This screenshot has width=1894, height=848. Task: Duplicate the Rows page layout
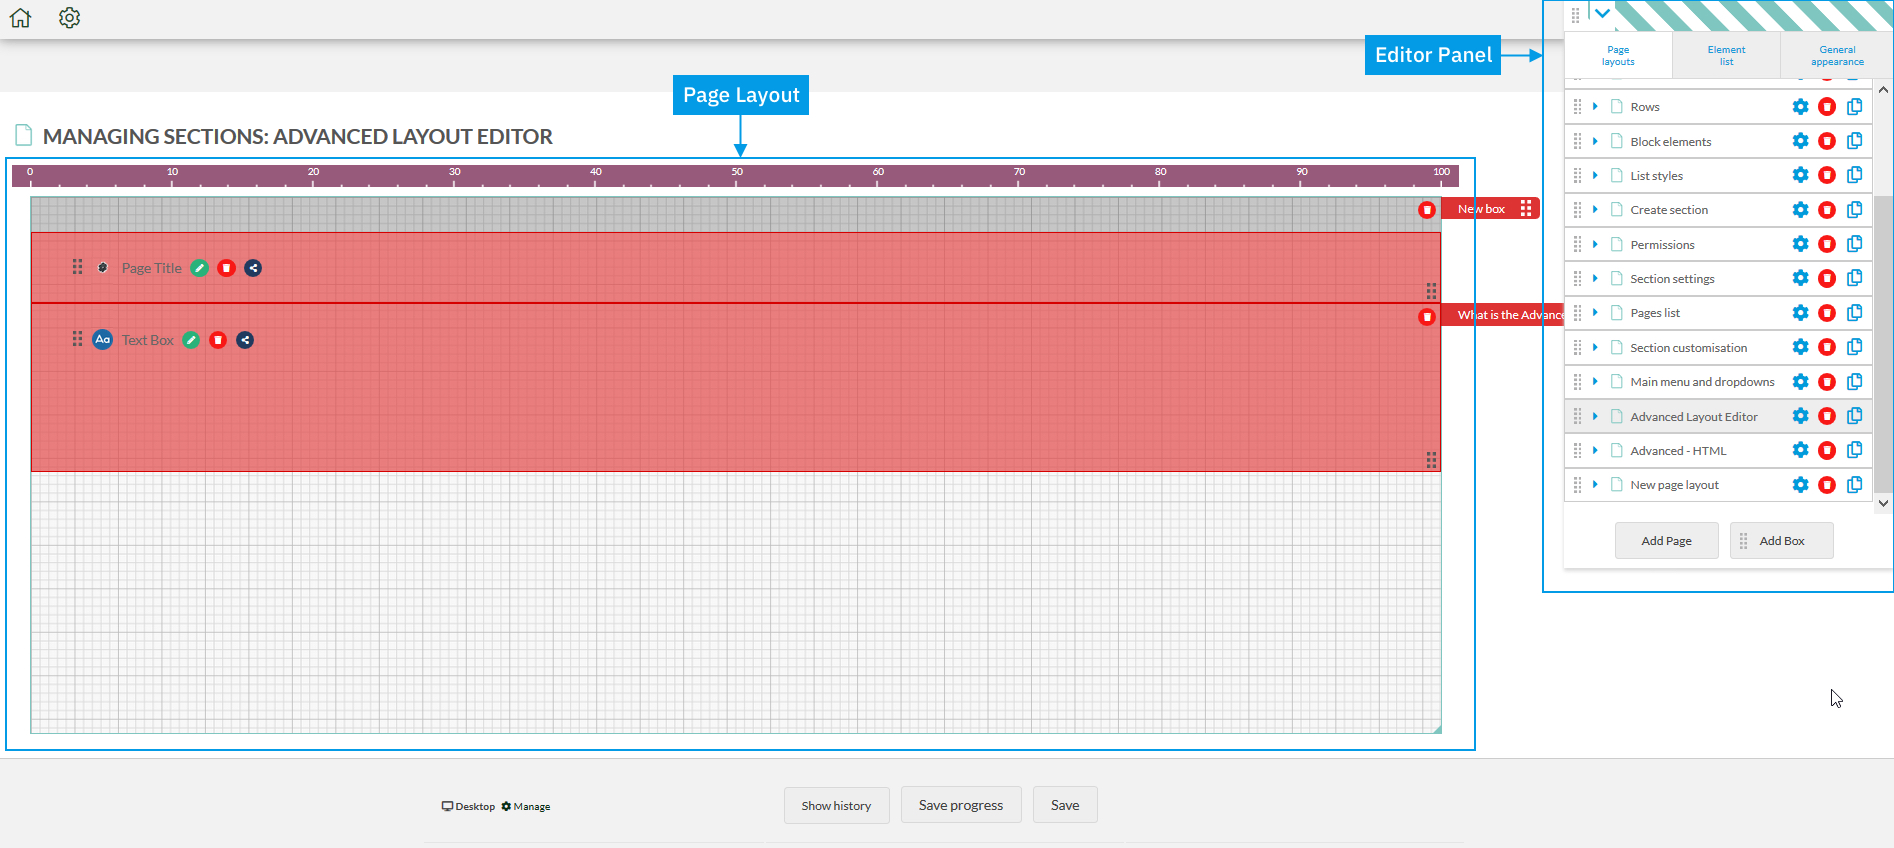(1854, 107)
